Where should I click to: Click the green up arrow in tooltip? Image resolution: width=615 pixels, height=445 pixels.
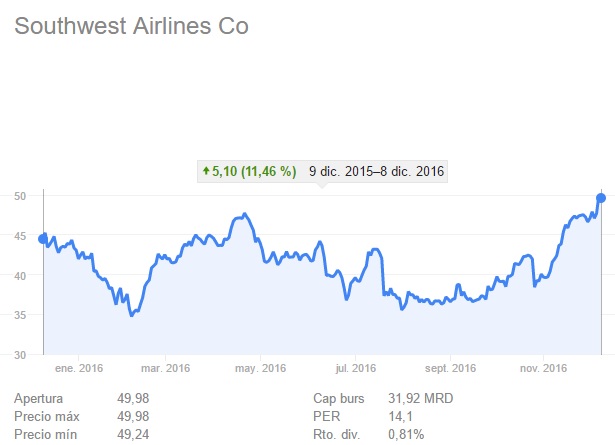point(206,171)
